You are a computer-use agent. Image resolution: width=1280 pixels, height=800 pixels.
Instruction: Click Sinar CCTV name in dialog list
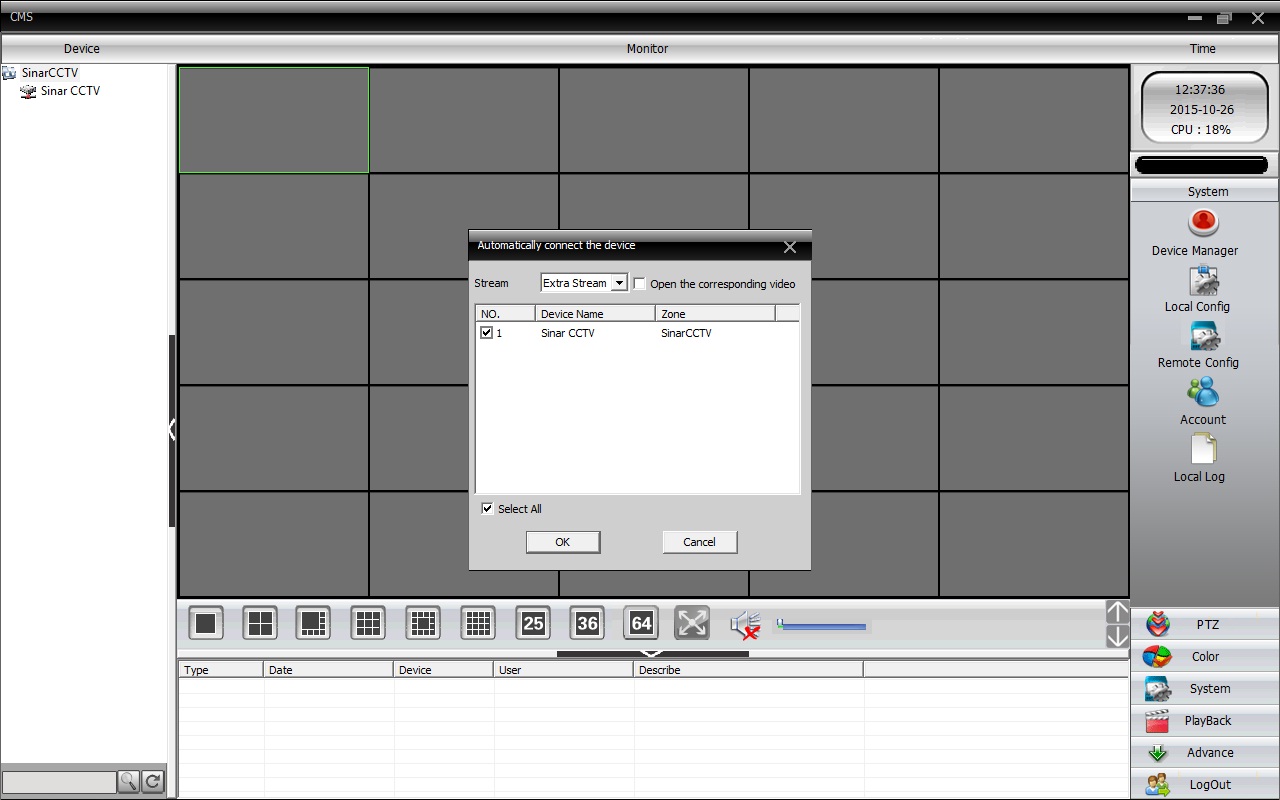coord(568,333)
